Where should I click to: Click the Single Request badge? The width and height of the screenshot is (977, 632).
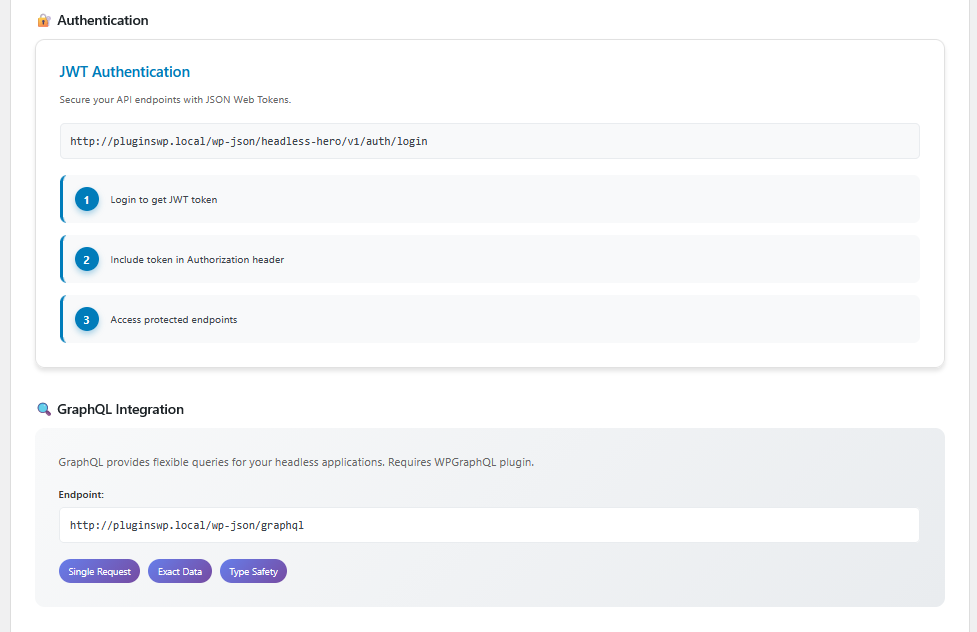coord(99,572)
